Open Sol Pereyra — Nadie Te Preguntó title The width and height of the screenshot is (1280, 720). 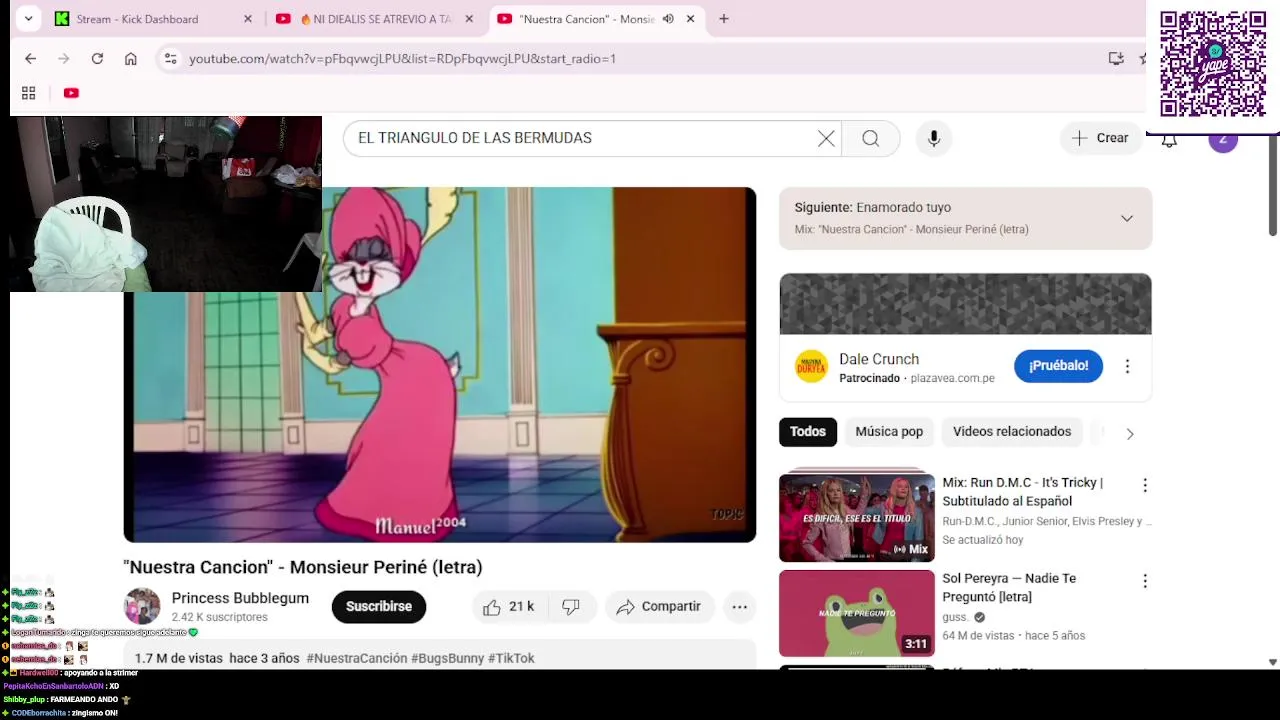click(1009, 588)
